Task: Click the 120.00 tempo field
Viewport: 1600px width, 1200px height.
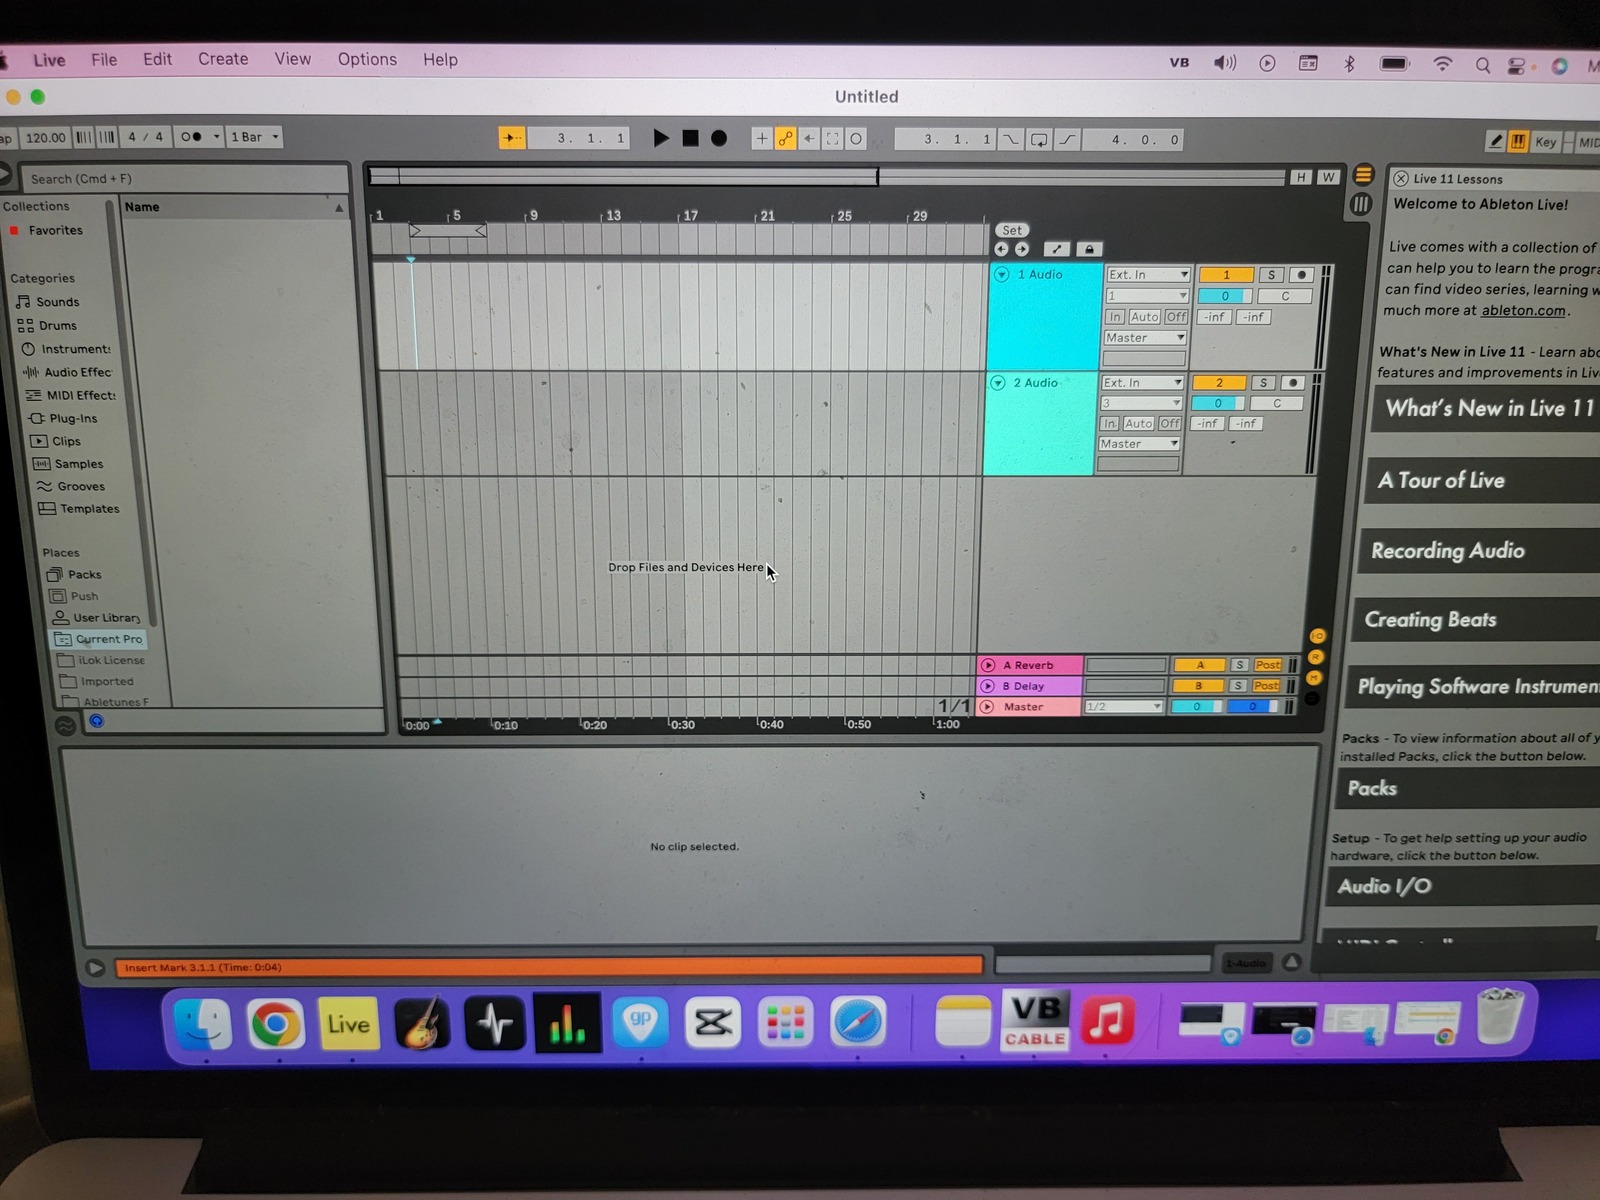Action: click(x=45, y=137)
